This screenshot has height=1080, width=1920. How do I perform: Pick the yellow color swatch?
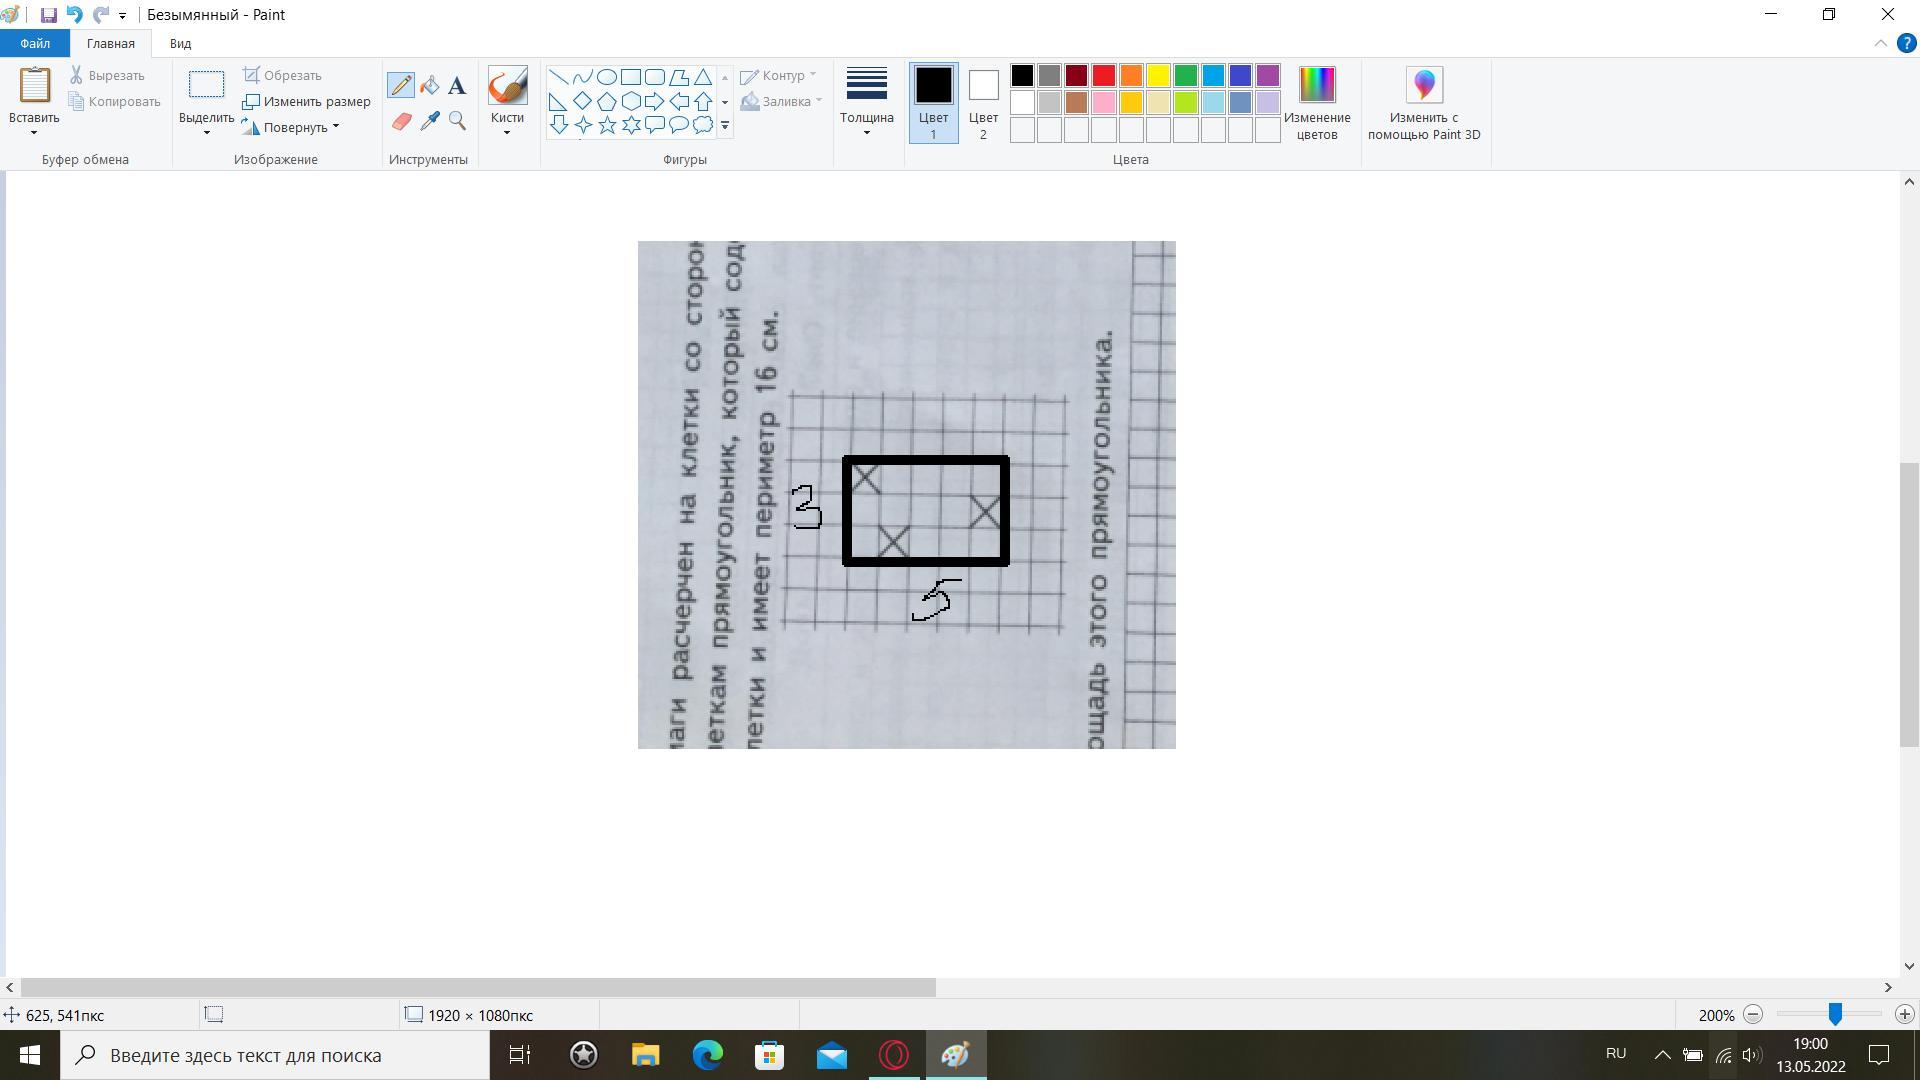(x=1158, y=76)
